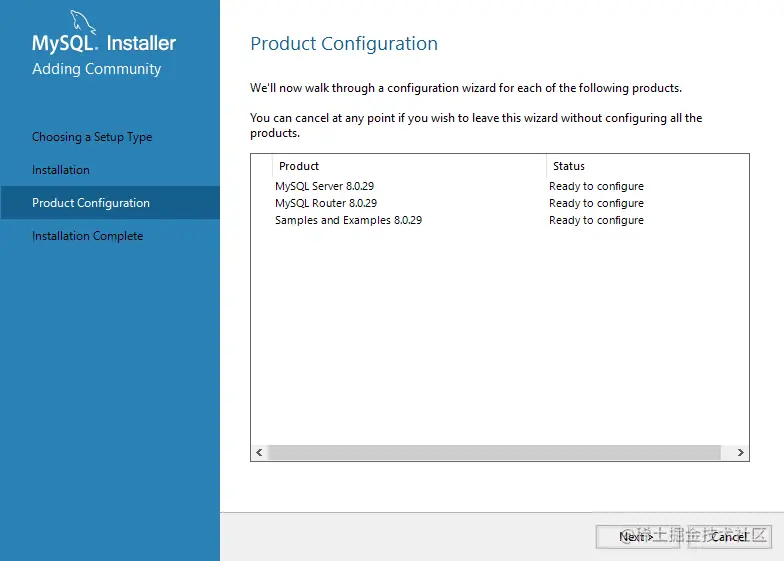Screen dimensions: 784x561
Task: Click the Product column header
Action: coord(409,166)
